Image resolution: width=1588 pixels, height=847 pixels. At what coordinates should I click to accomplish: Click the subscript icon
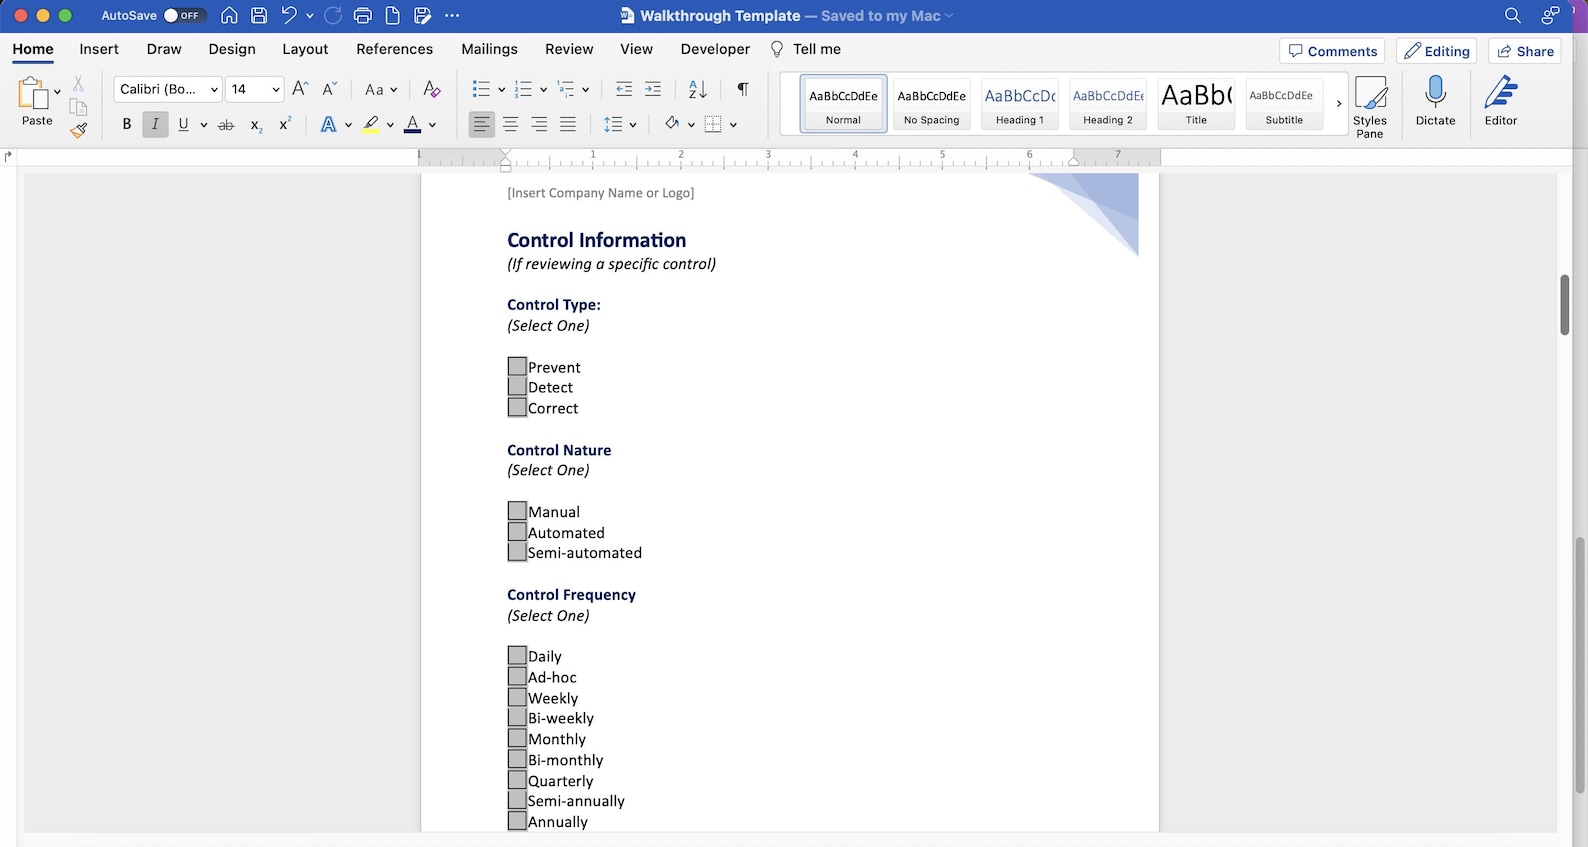256,125
